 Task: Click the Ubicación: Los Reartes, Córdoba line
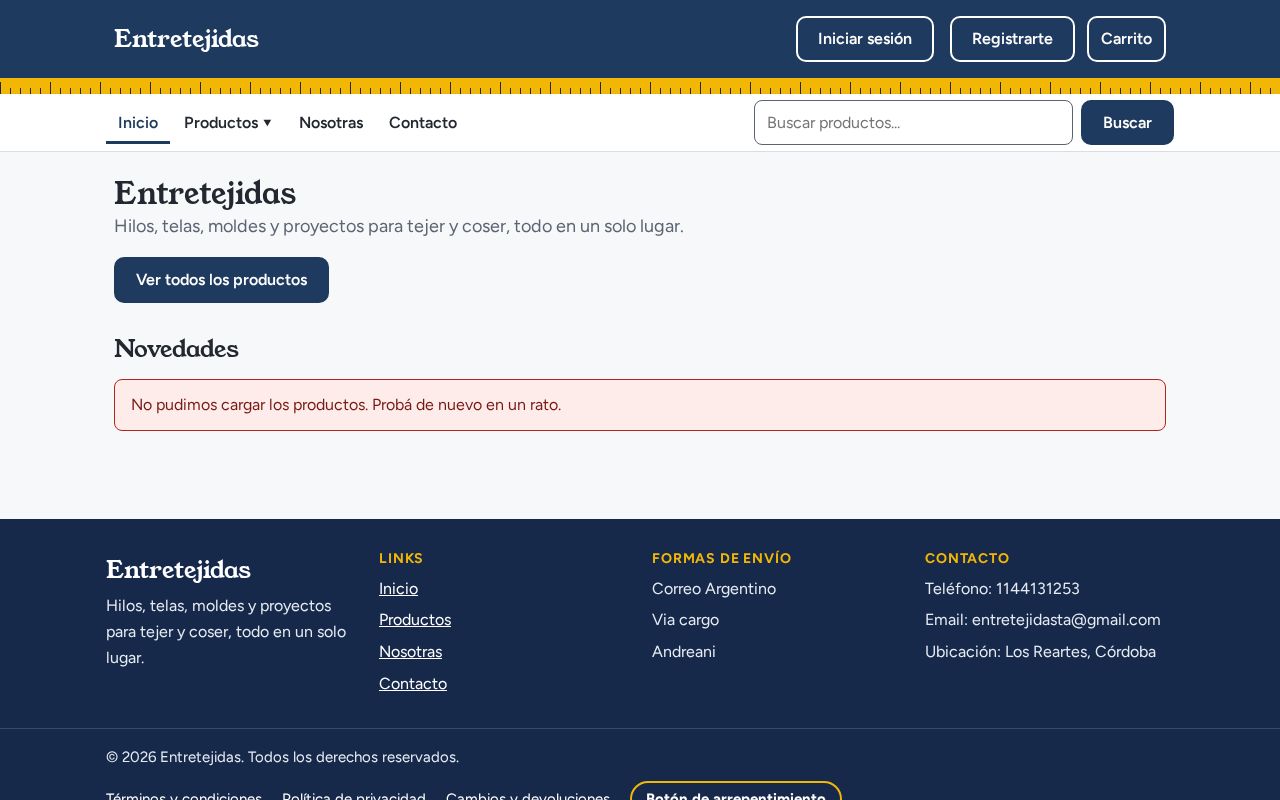[x=1040, y=652]
